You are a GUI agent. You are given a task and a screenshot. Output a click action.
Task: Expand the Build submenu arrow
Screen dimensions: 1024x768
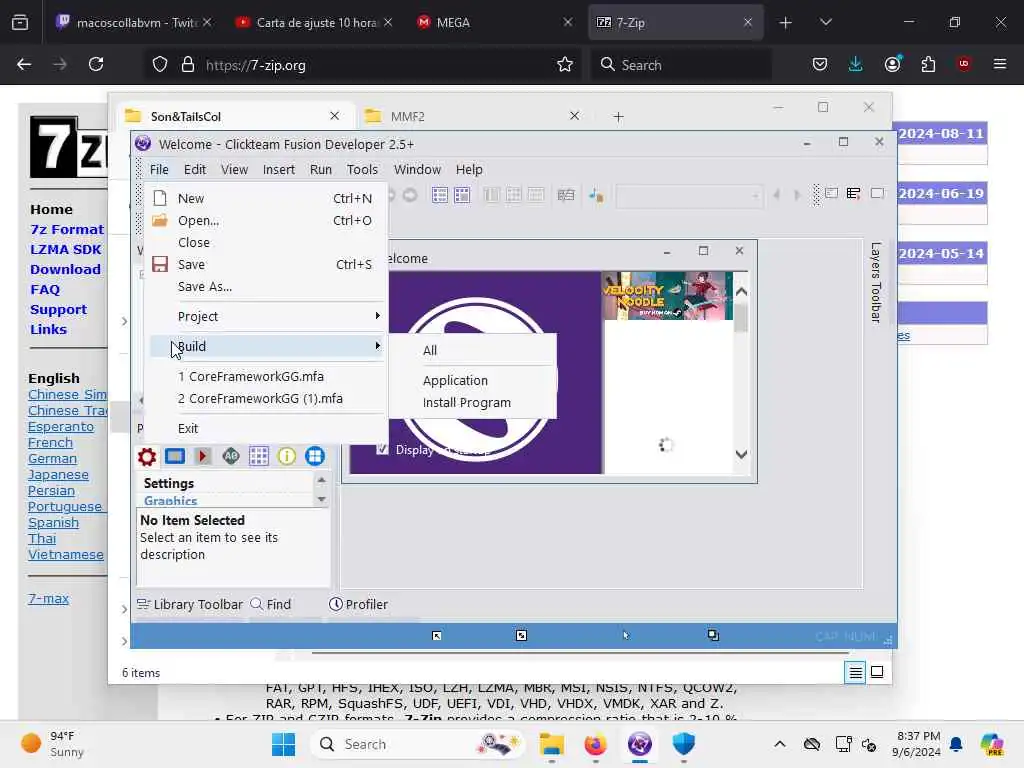click(377, 345)
